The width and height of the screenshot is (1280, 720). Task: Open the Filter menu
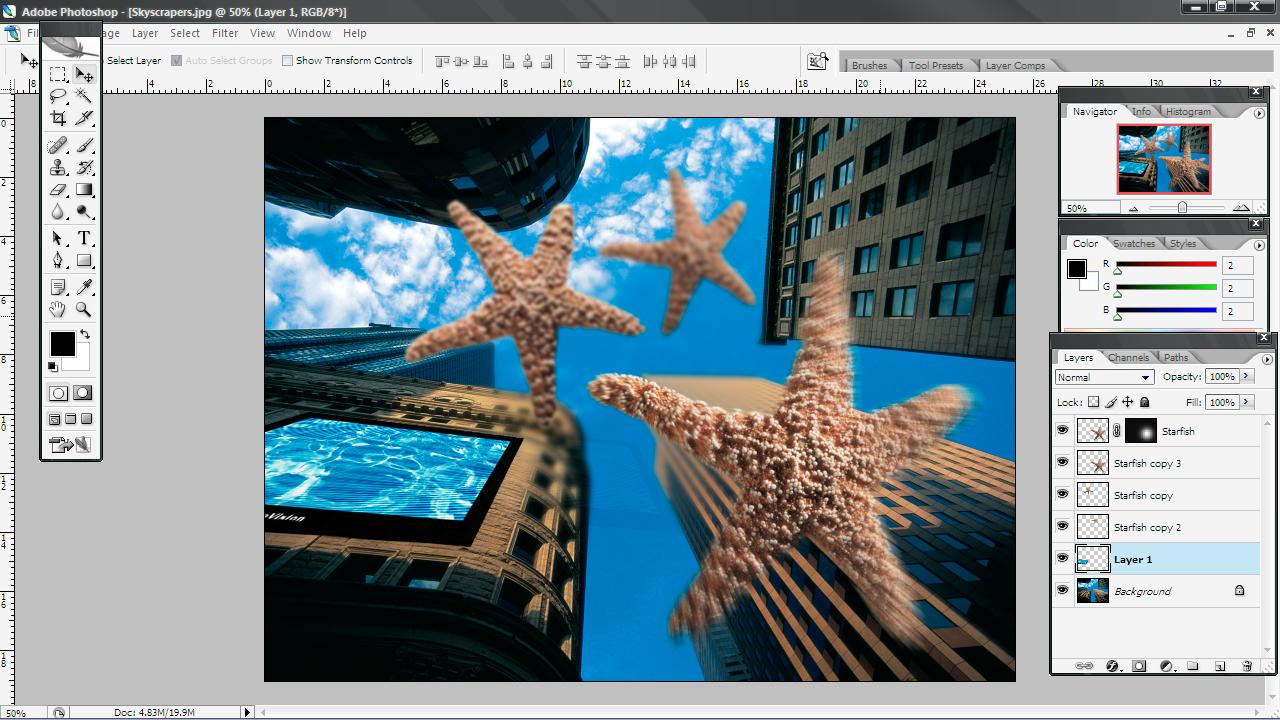225,33
